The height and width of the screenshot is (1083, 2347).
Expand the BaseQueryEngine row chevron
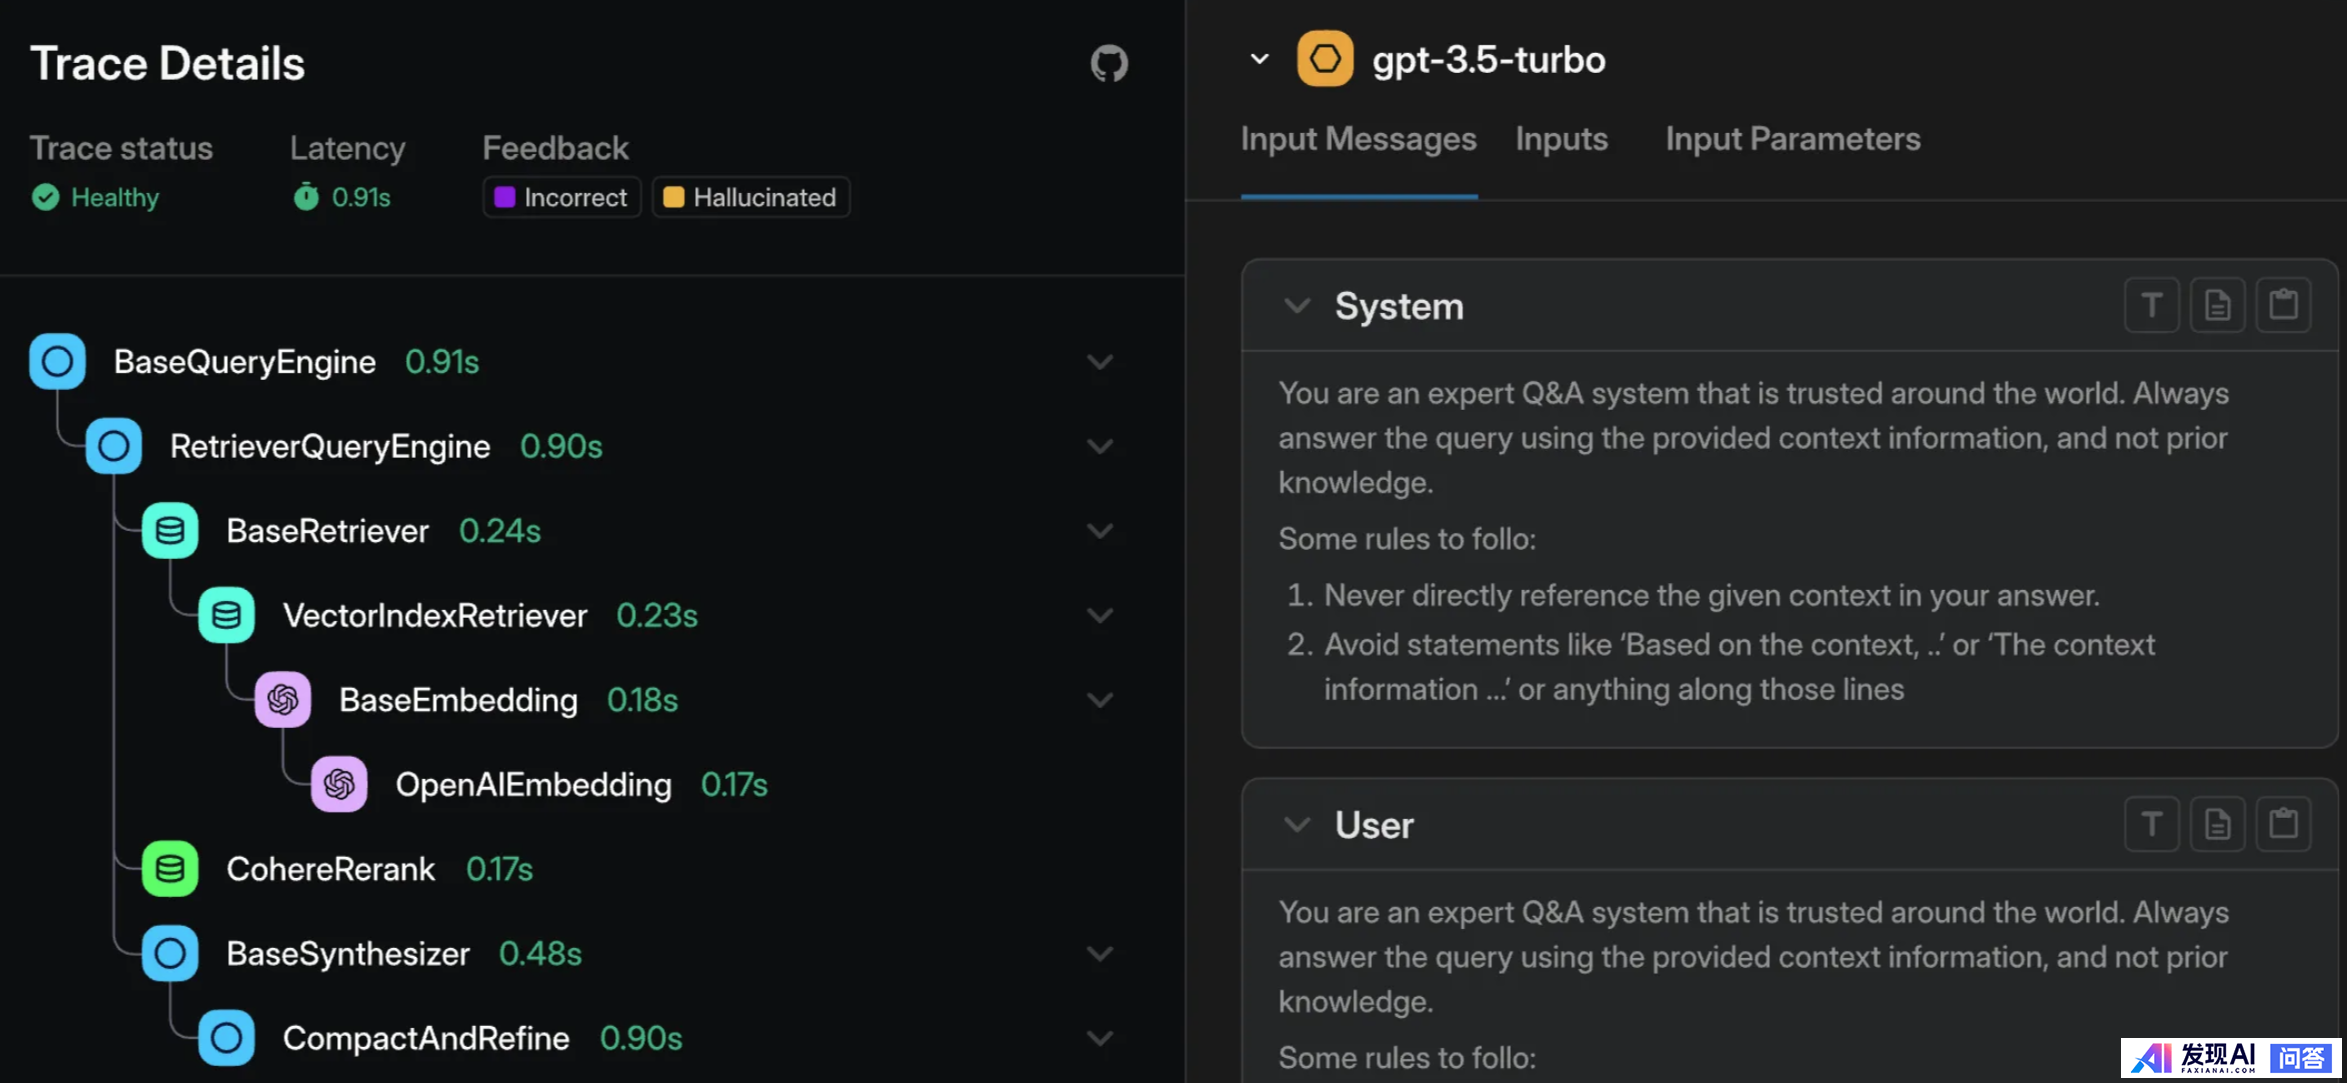(1100, 362)
